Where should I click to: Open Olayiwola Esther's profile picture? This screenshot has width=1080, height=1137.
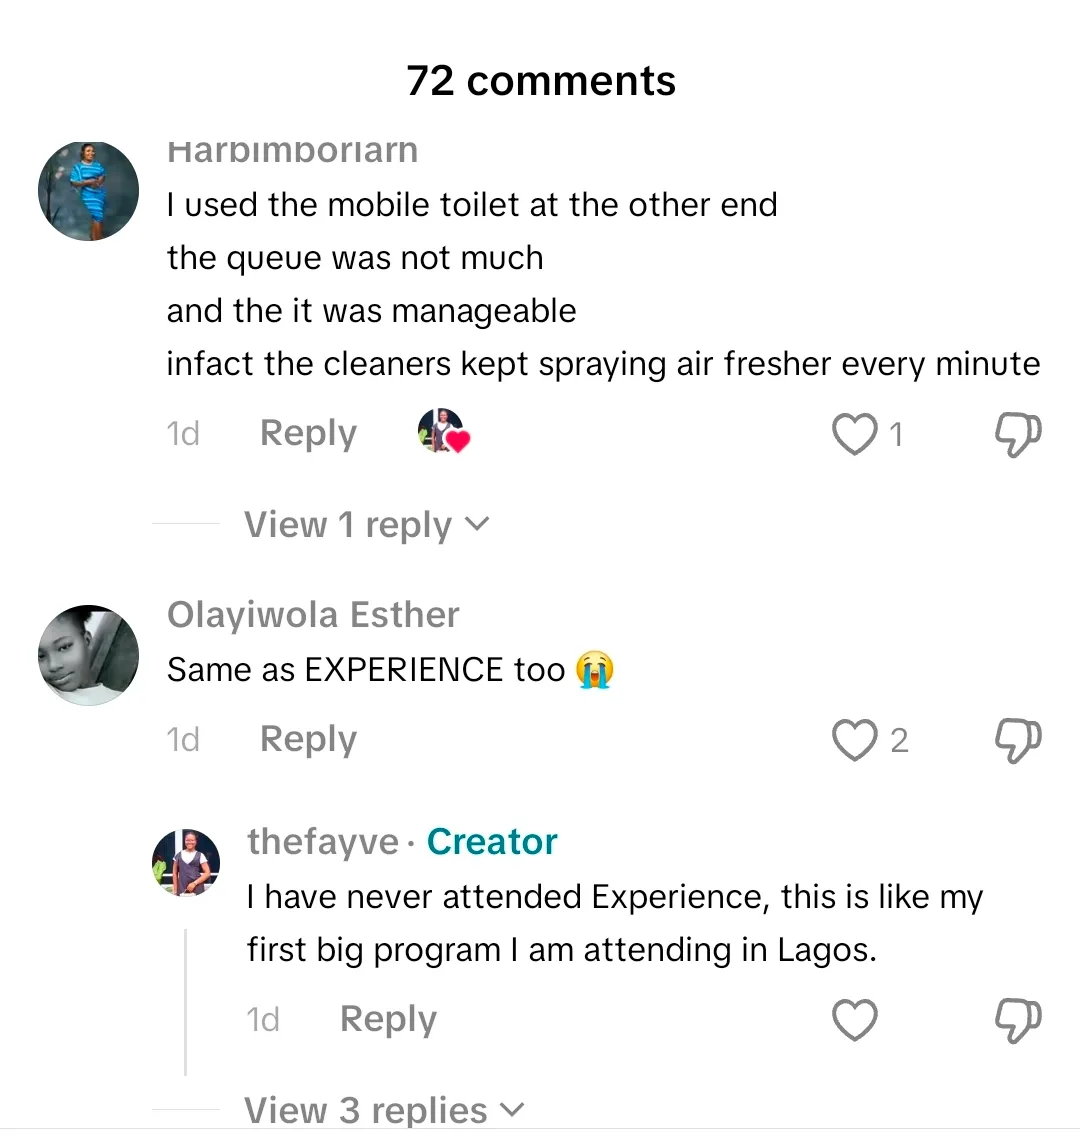click(x=88, y=655)
